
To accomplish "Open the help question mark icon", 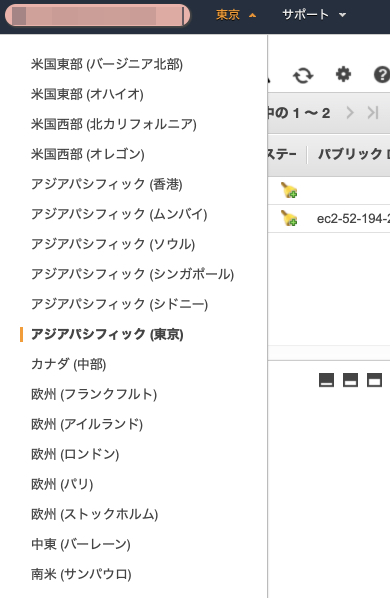I will (x=382, y=75).
